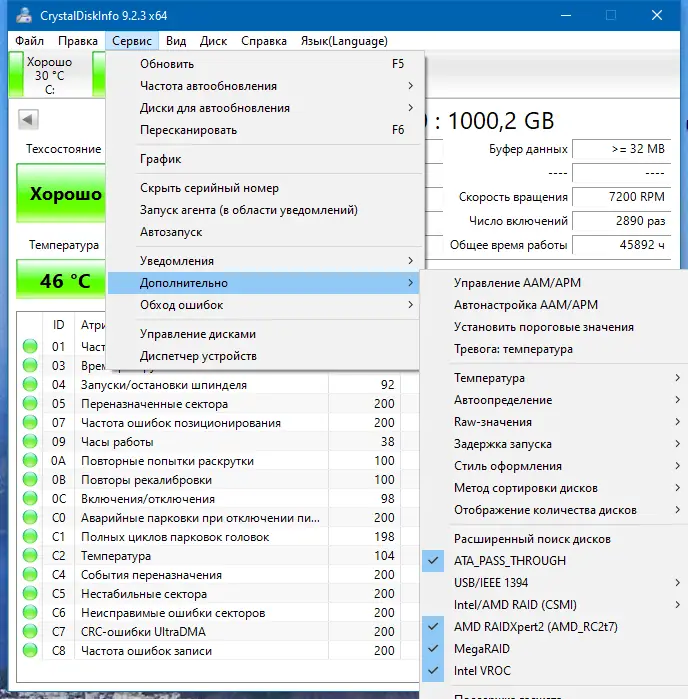Open Задержка запуска submenu
This screenshot has width=688, height=699.
point(553,444)
